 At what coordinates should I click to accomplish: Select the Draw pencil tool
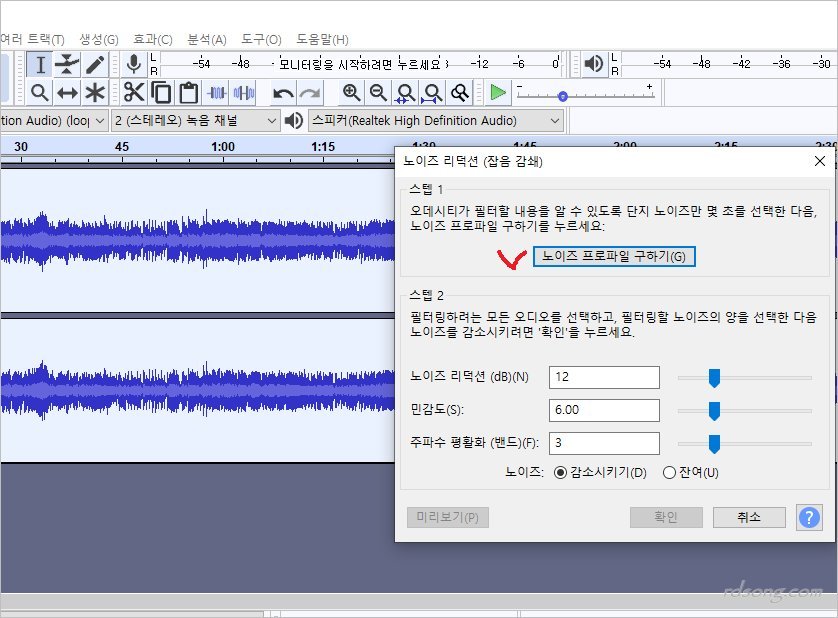pyautogui.click(x=95, y=65)
